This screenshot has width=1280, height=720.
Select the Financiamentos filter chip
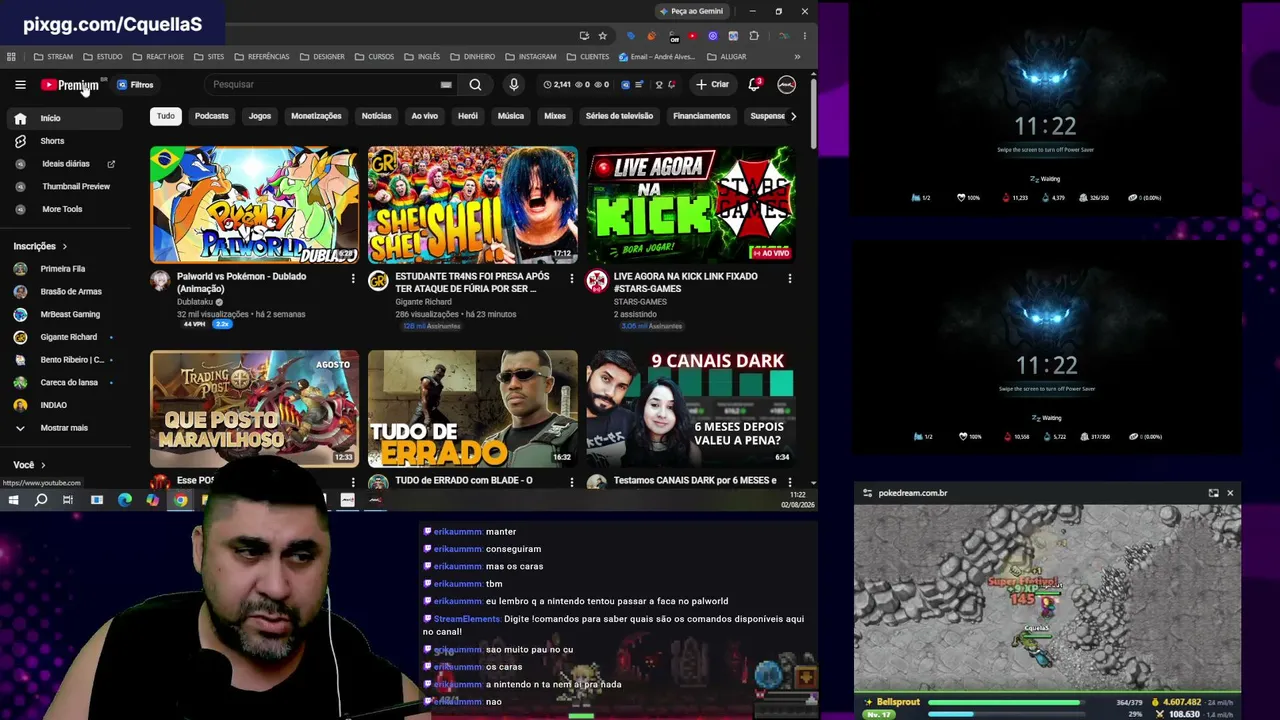[x=702, y=116]
